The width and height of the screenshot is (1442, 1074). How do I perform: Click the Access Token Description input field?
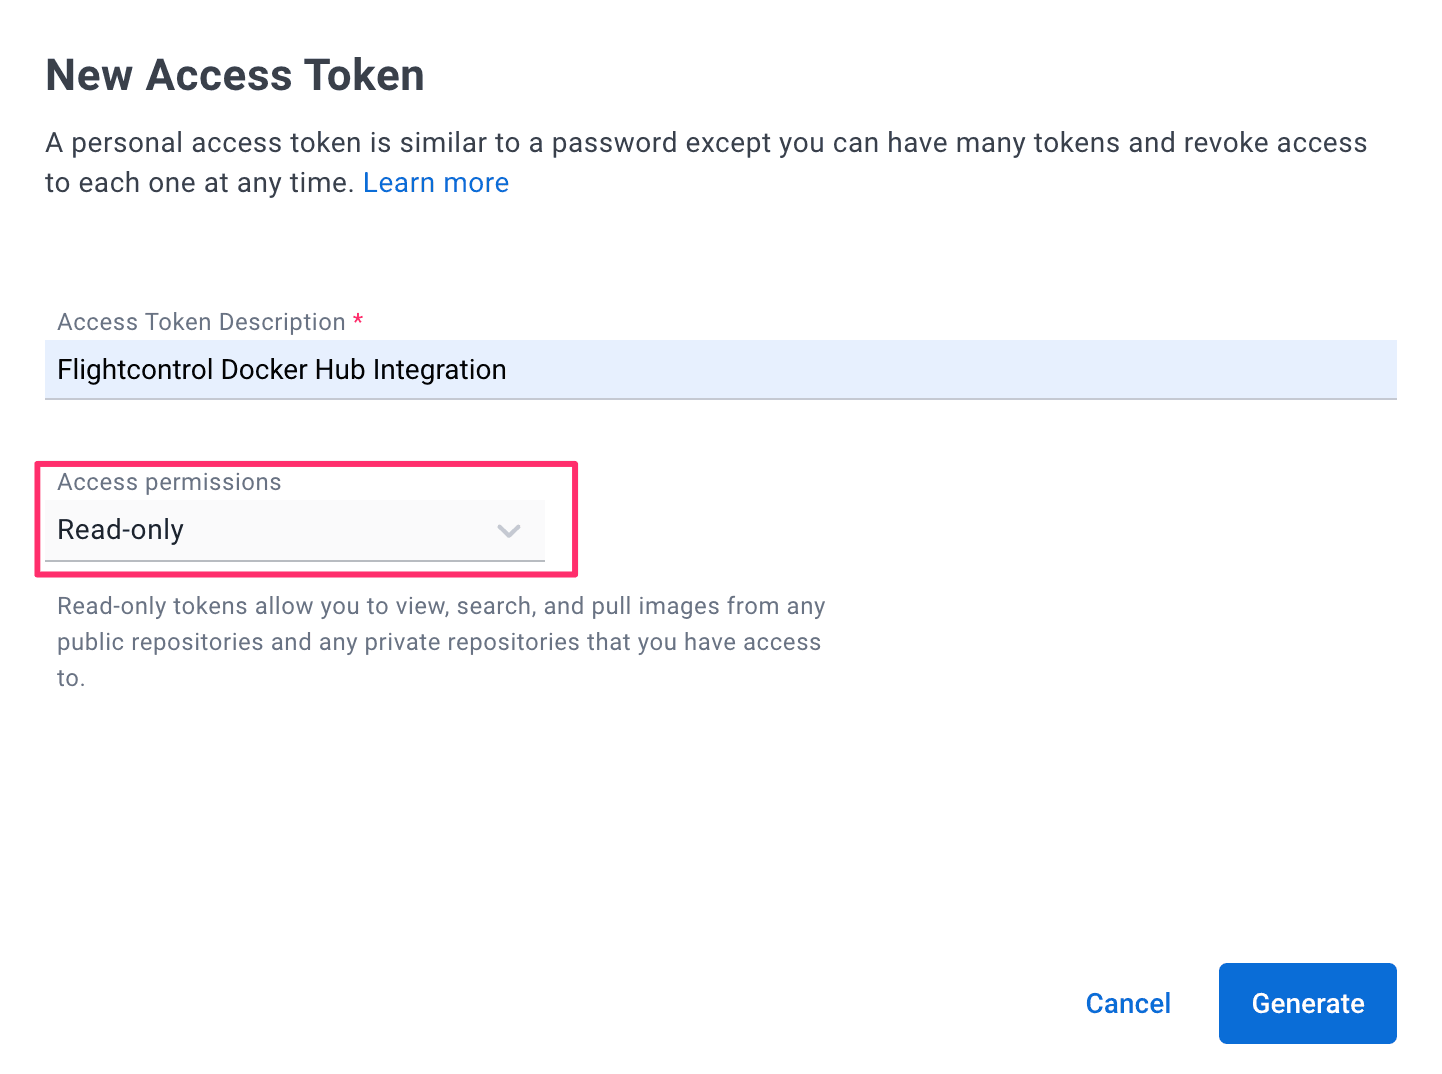[720, 370]
